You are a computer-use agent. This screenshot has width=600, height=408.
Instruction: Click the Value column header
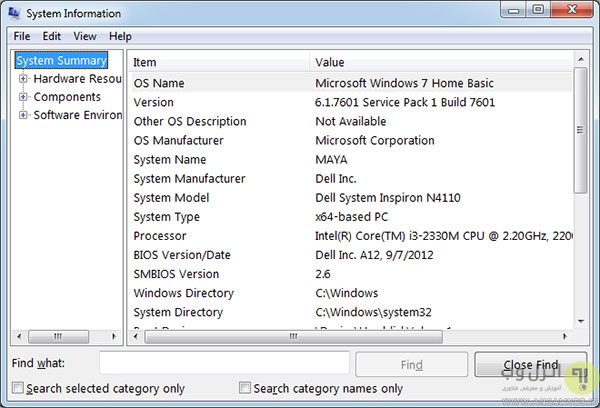[440, 62]
